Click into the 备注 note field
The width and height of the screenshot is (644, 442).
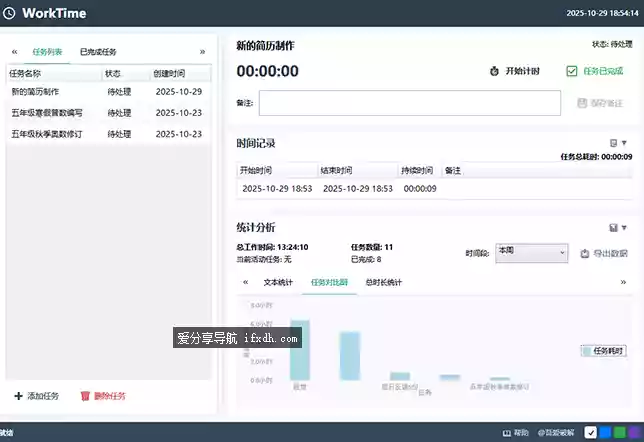pyautogui.click(x=409, y=103)
